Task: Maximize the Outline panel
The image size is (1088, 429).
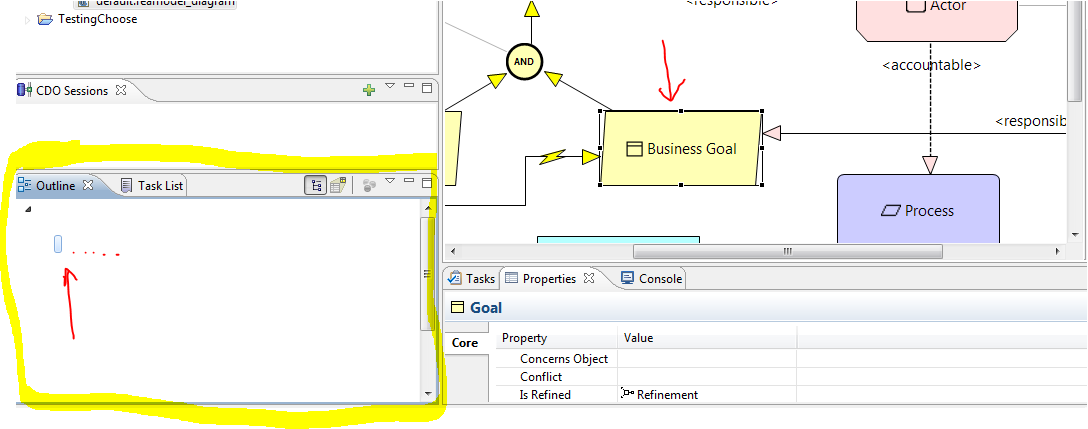Action: [427, 183]
